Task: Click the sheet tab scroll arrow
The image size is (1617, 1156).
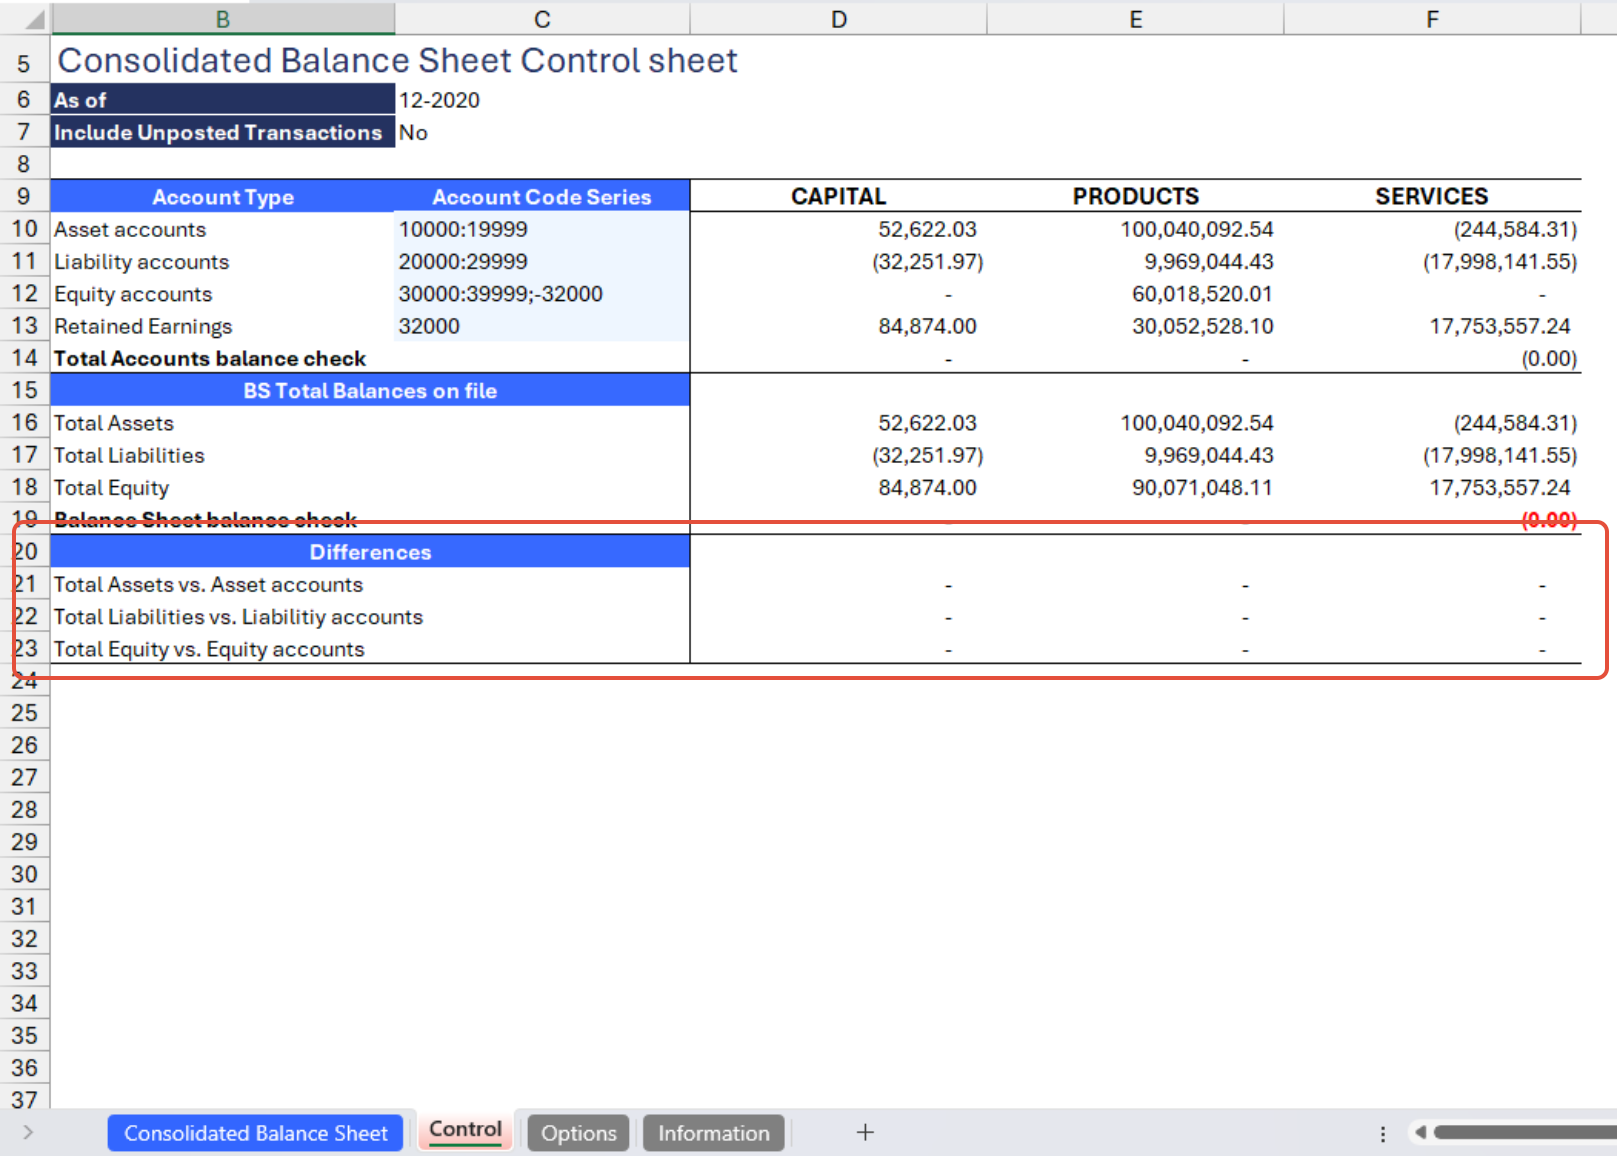Action: click(28, 1132)
